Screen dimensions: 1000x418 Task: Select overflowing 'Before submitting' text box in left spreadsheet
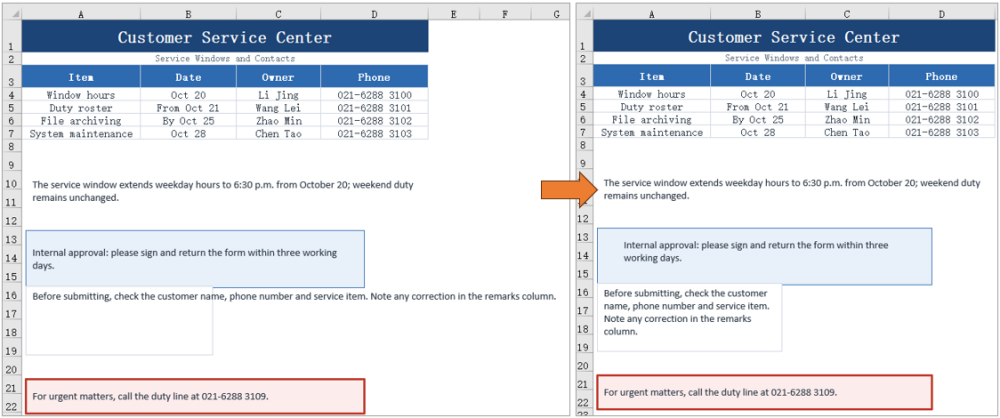click(119, 321)
